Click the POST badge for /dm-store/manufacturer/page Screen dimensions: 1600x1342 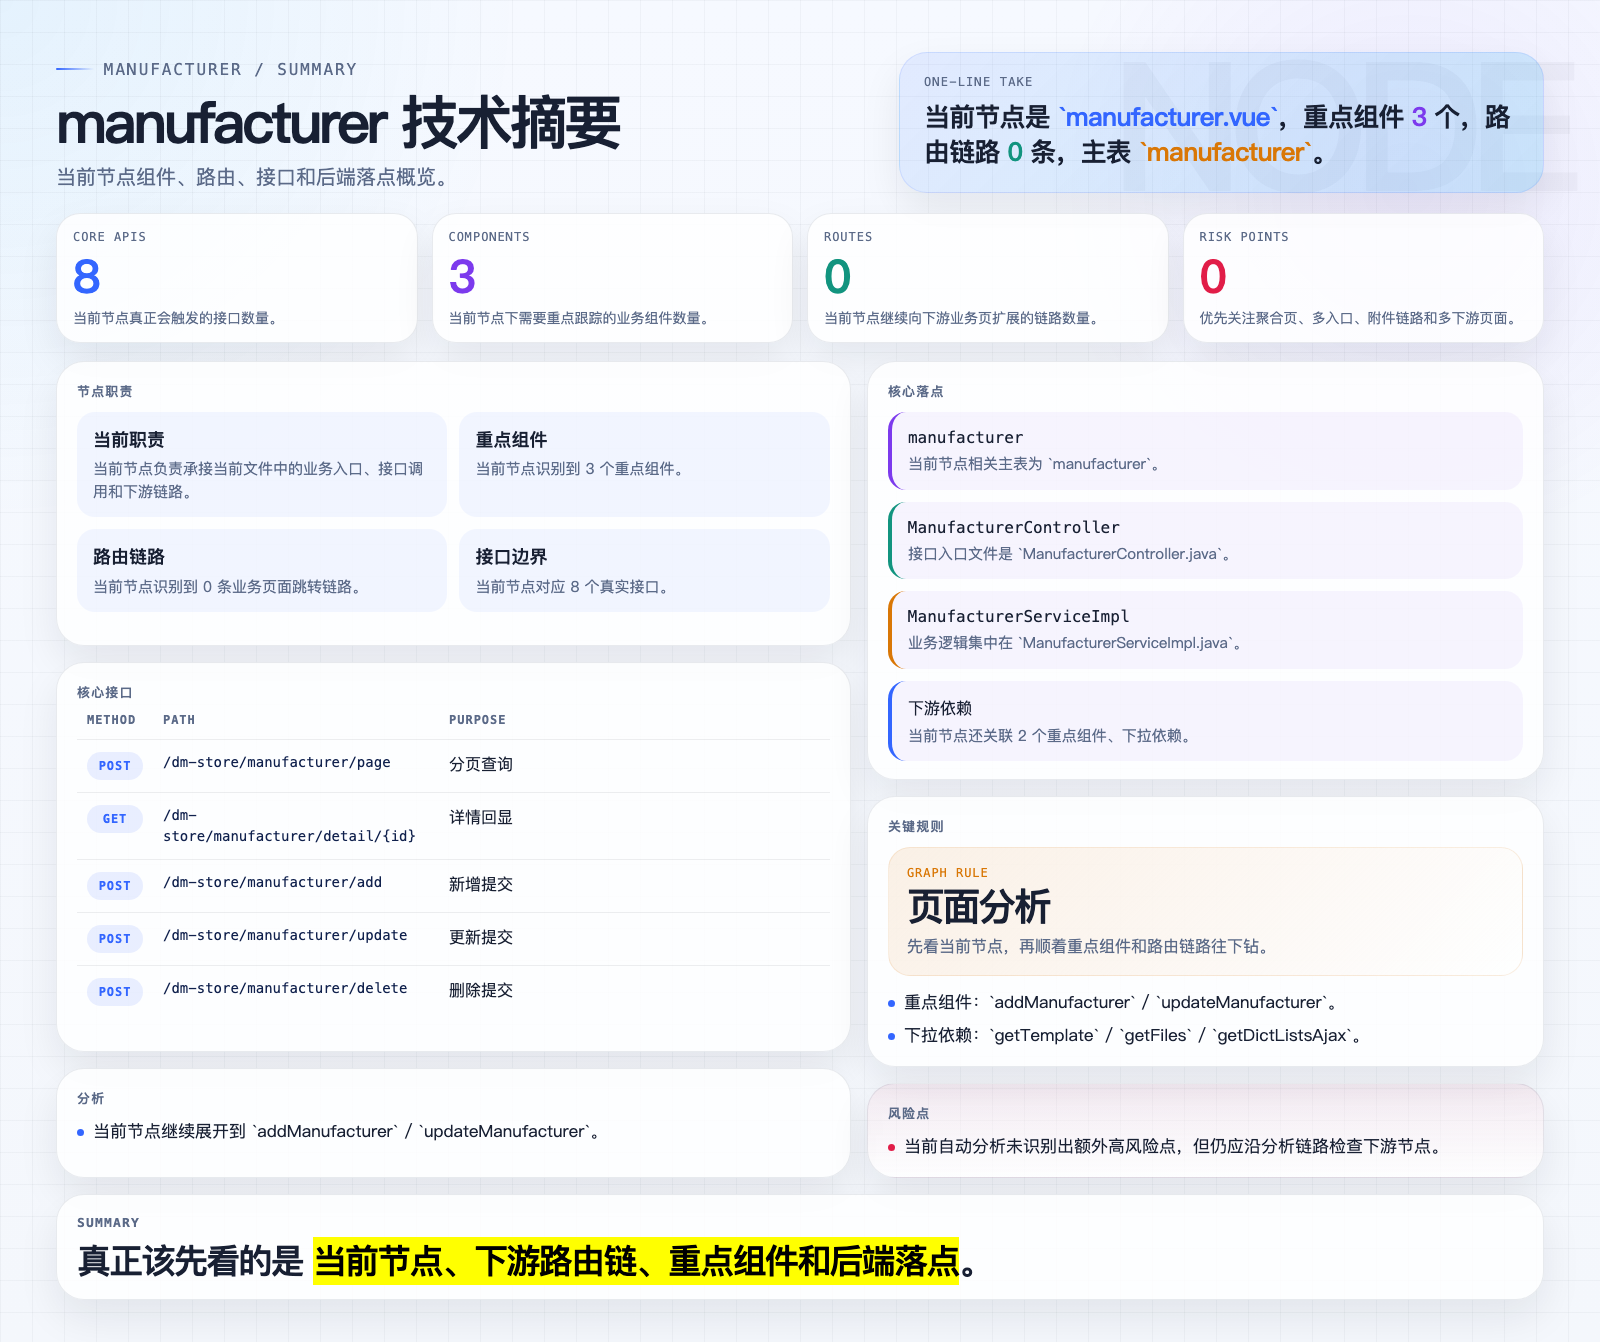(114, 766)
